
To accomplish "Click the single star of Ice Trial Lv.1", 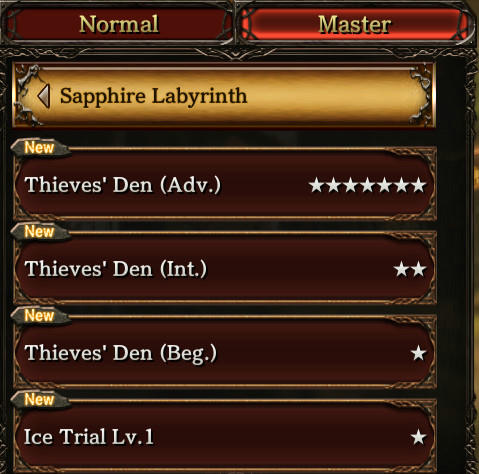I will click(x=418, y=437).
